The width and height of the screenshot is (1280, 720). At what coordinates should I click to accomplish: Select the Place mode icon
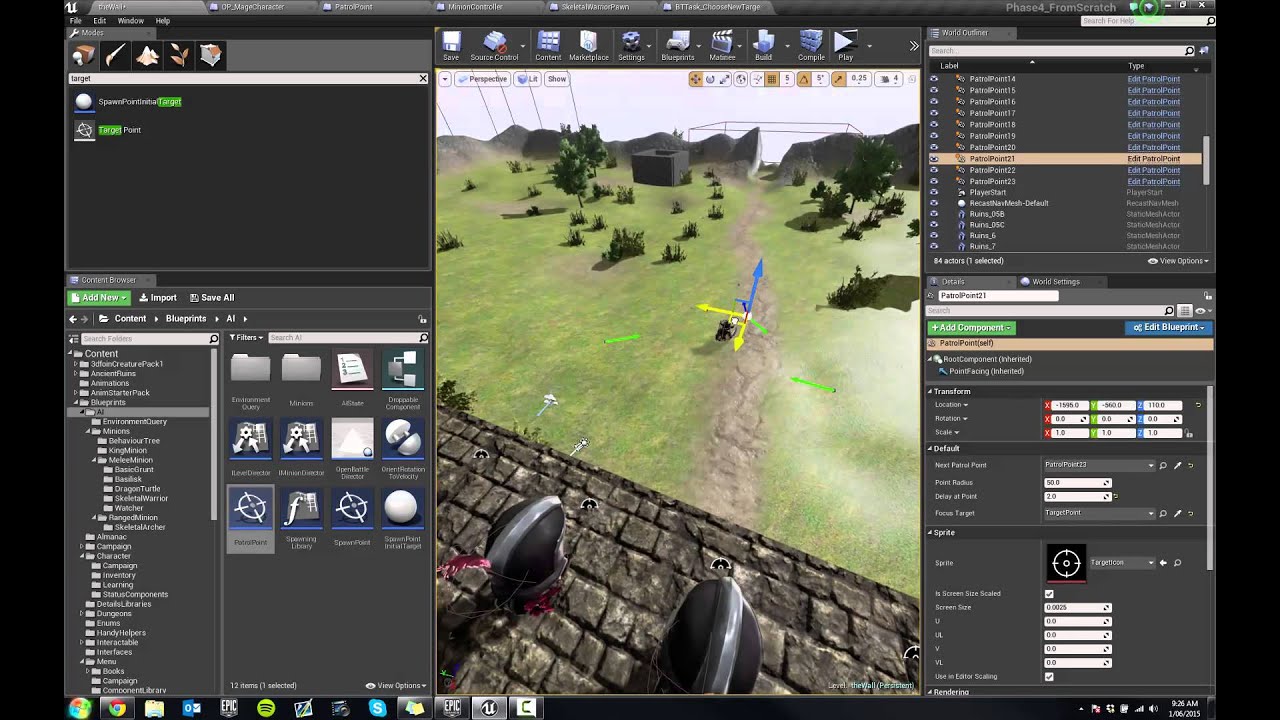pyautogui.click(x=84, y=55)
